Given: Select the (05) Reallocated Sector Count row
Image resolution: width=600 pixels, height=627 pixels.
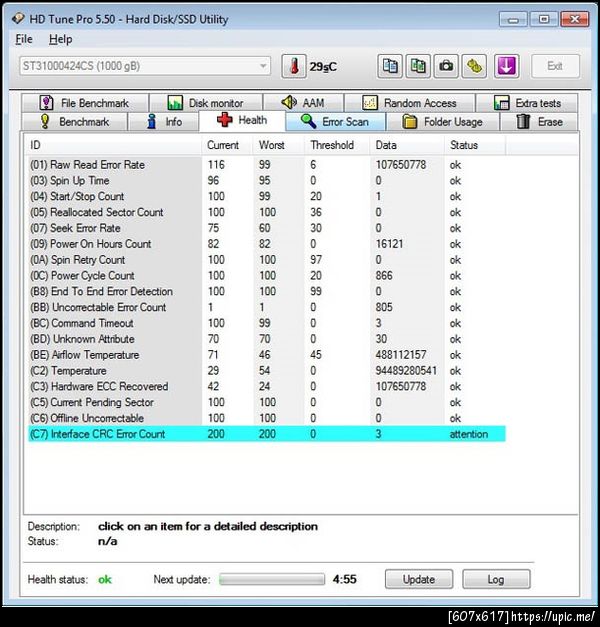Looking at the screenshot, I should pos(267,212).
